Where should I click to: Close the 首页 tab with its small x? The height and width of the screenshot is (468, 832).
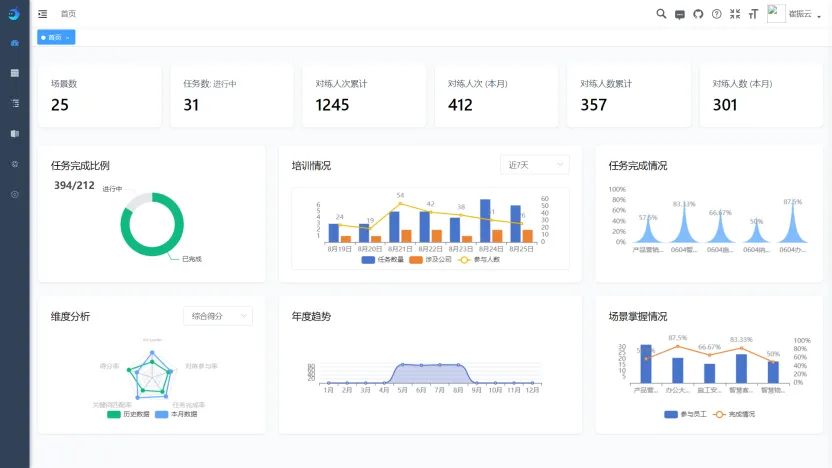point(67,38)
